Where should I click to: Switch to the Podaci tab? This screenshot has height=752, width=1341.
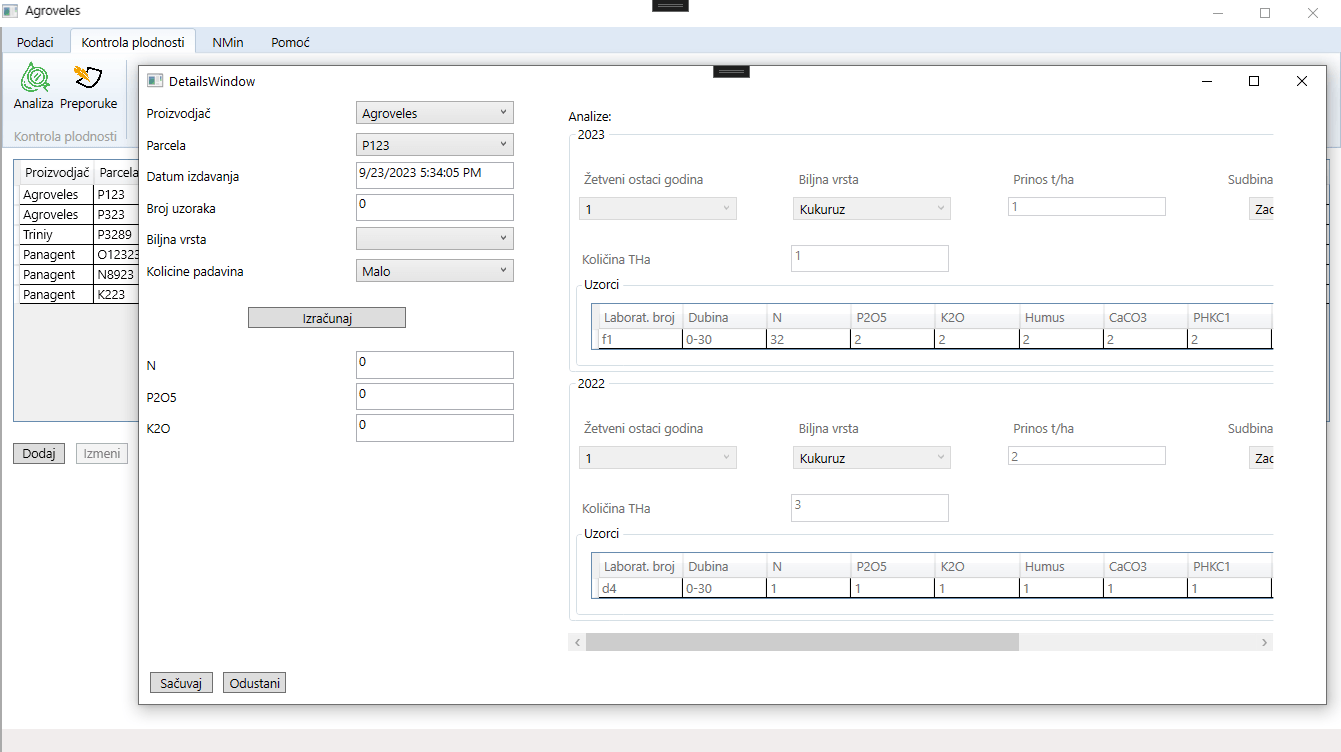click(x=35, y=43)
